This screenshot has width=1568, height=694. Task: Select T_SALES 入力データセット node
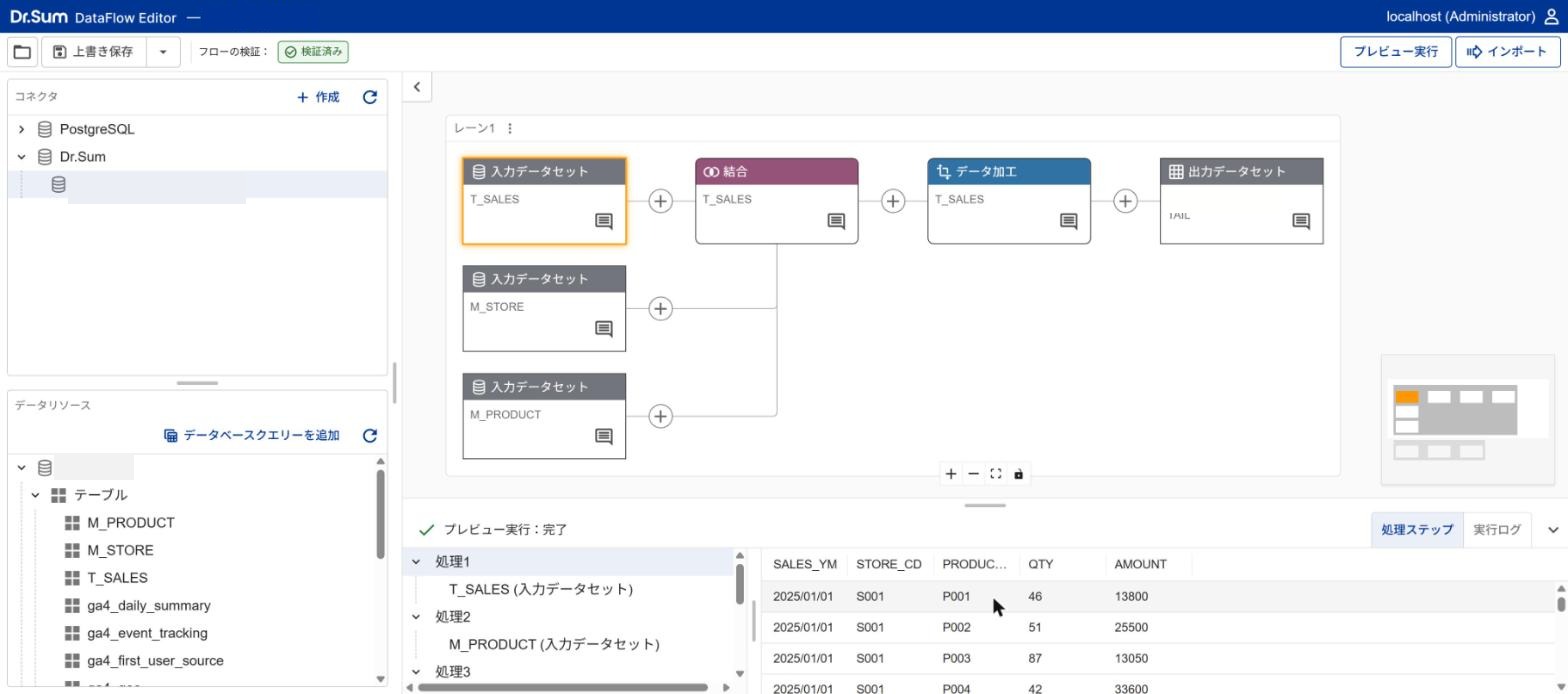(x=544, y=201)
